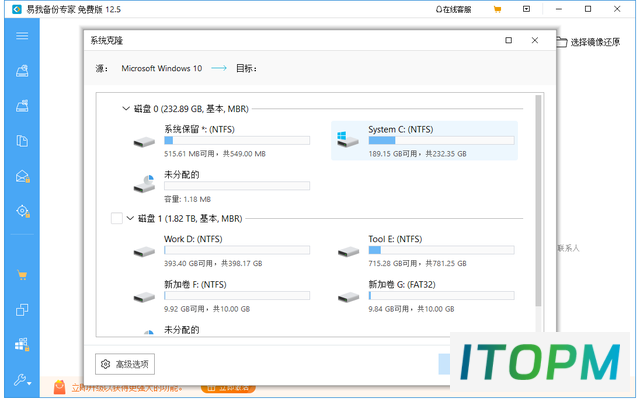
Task: Open mail backup sidebar icon
Action: tap(22, 176)
